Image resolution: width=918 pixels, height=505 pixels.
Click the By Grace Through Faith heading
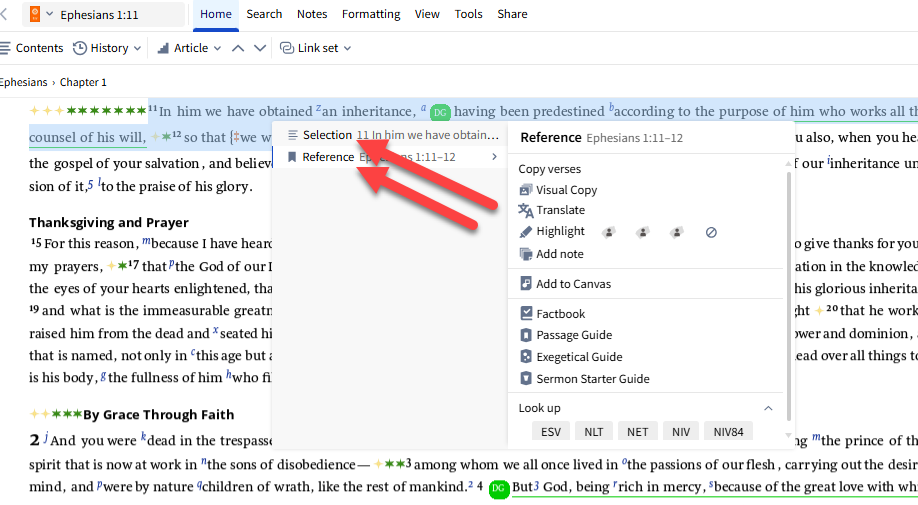[159, 414]
